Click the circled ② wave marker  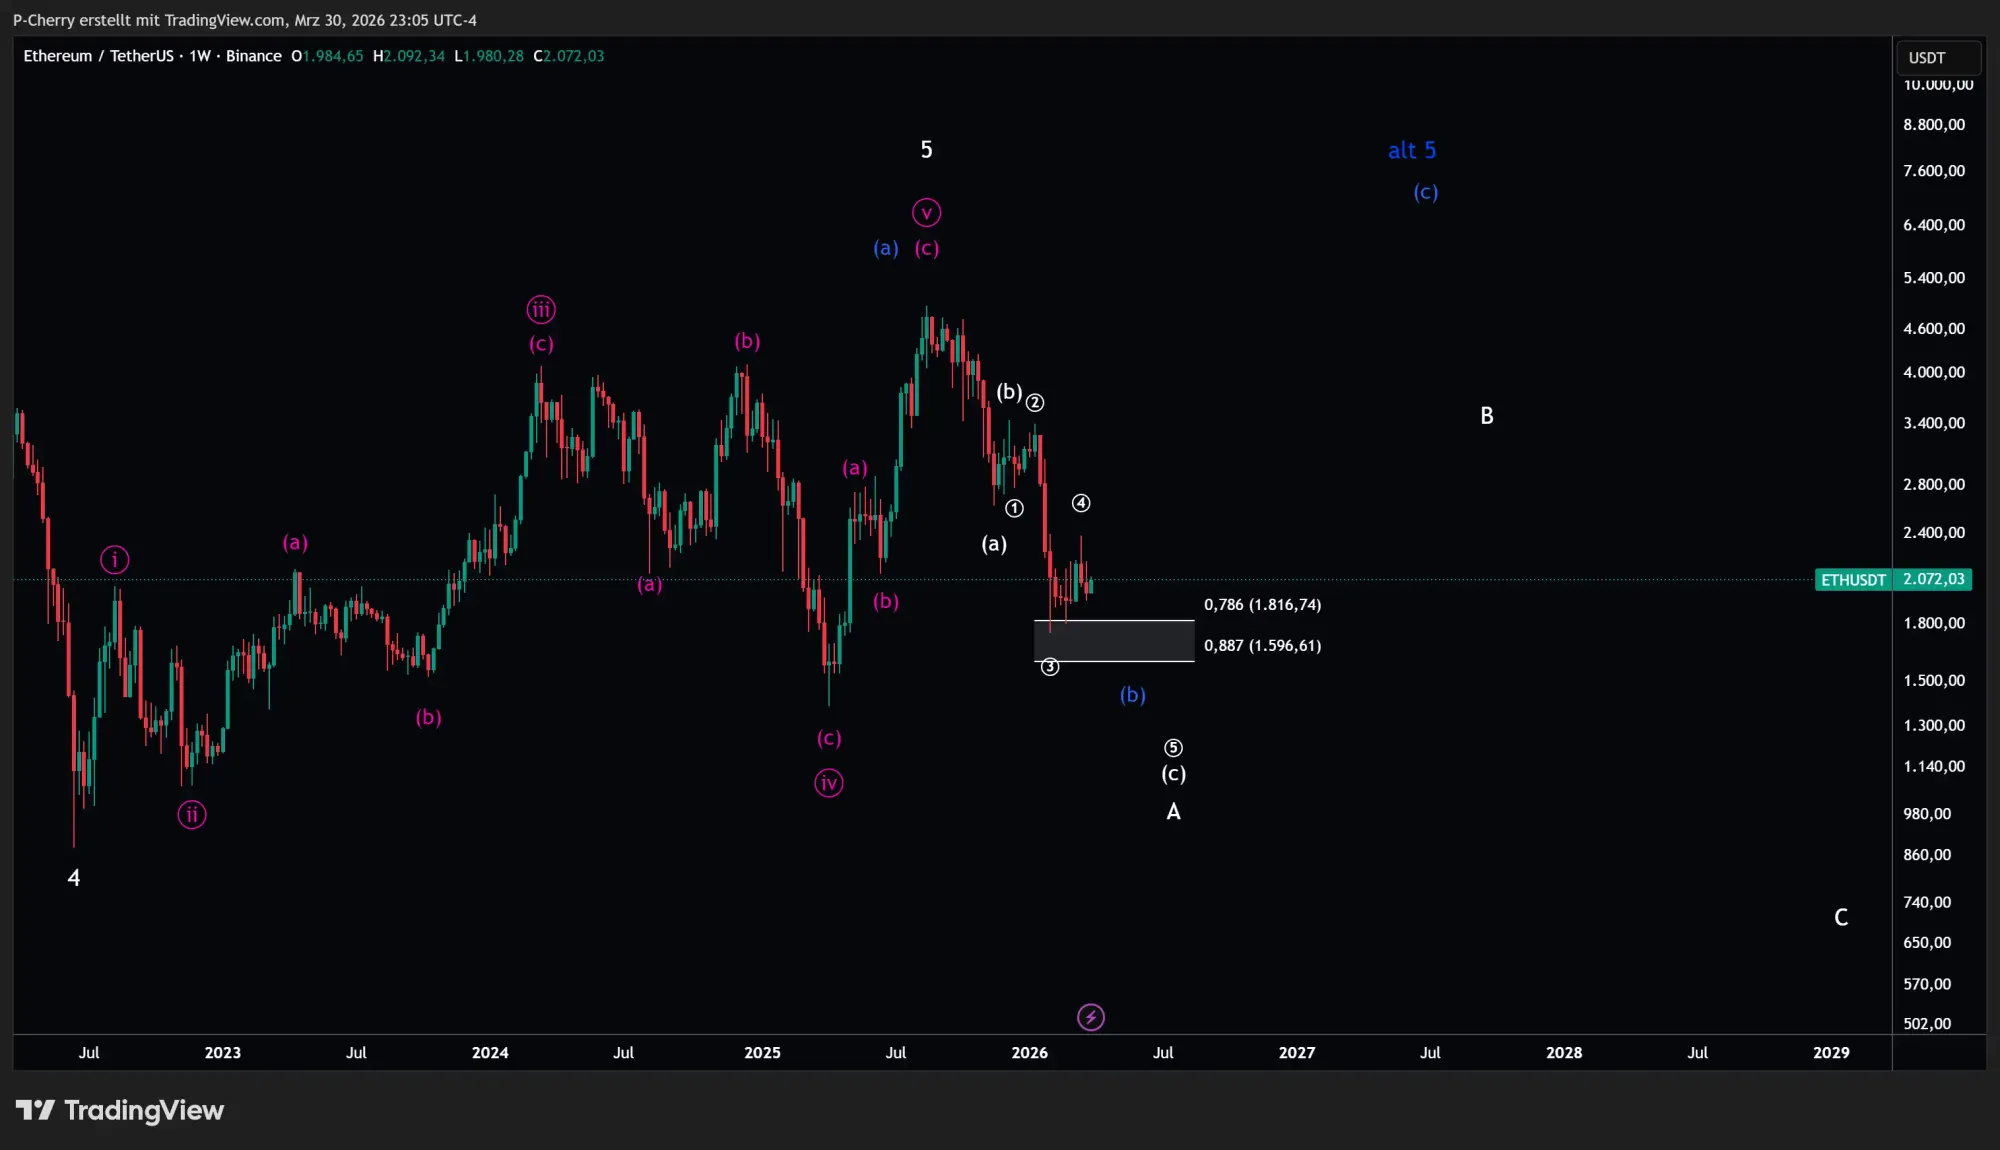click(1035, 402)
